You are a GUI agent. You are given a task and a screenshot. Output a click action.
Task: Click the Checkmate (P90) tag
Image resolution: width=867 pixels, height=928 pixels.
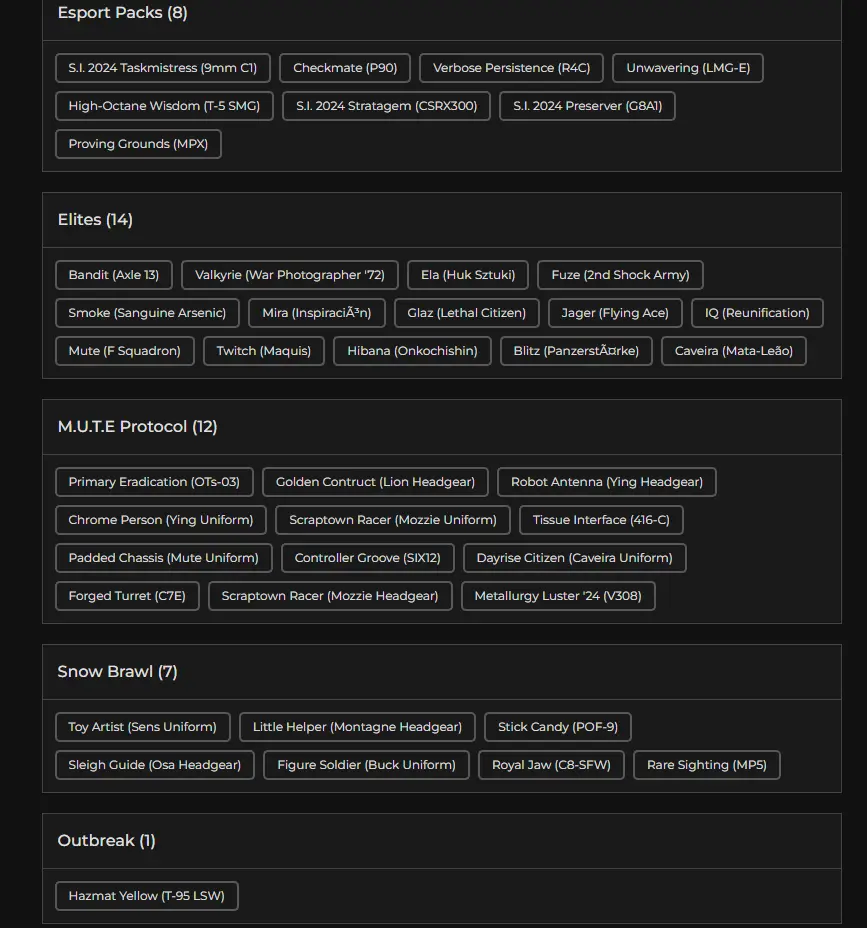point(345,68)
